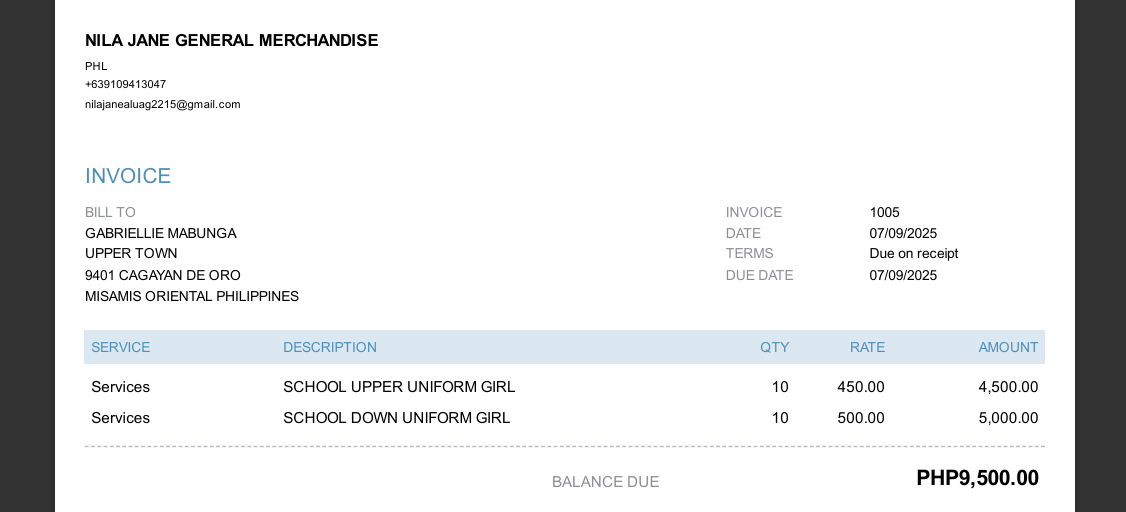Click the DUE DATE label
Viewport: 1126px width, 512px height.
759,275
